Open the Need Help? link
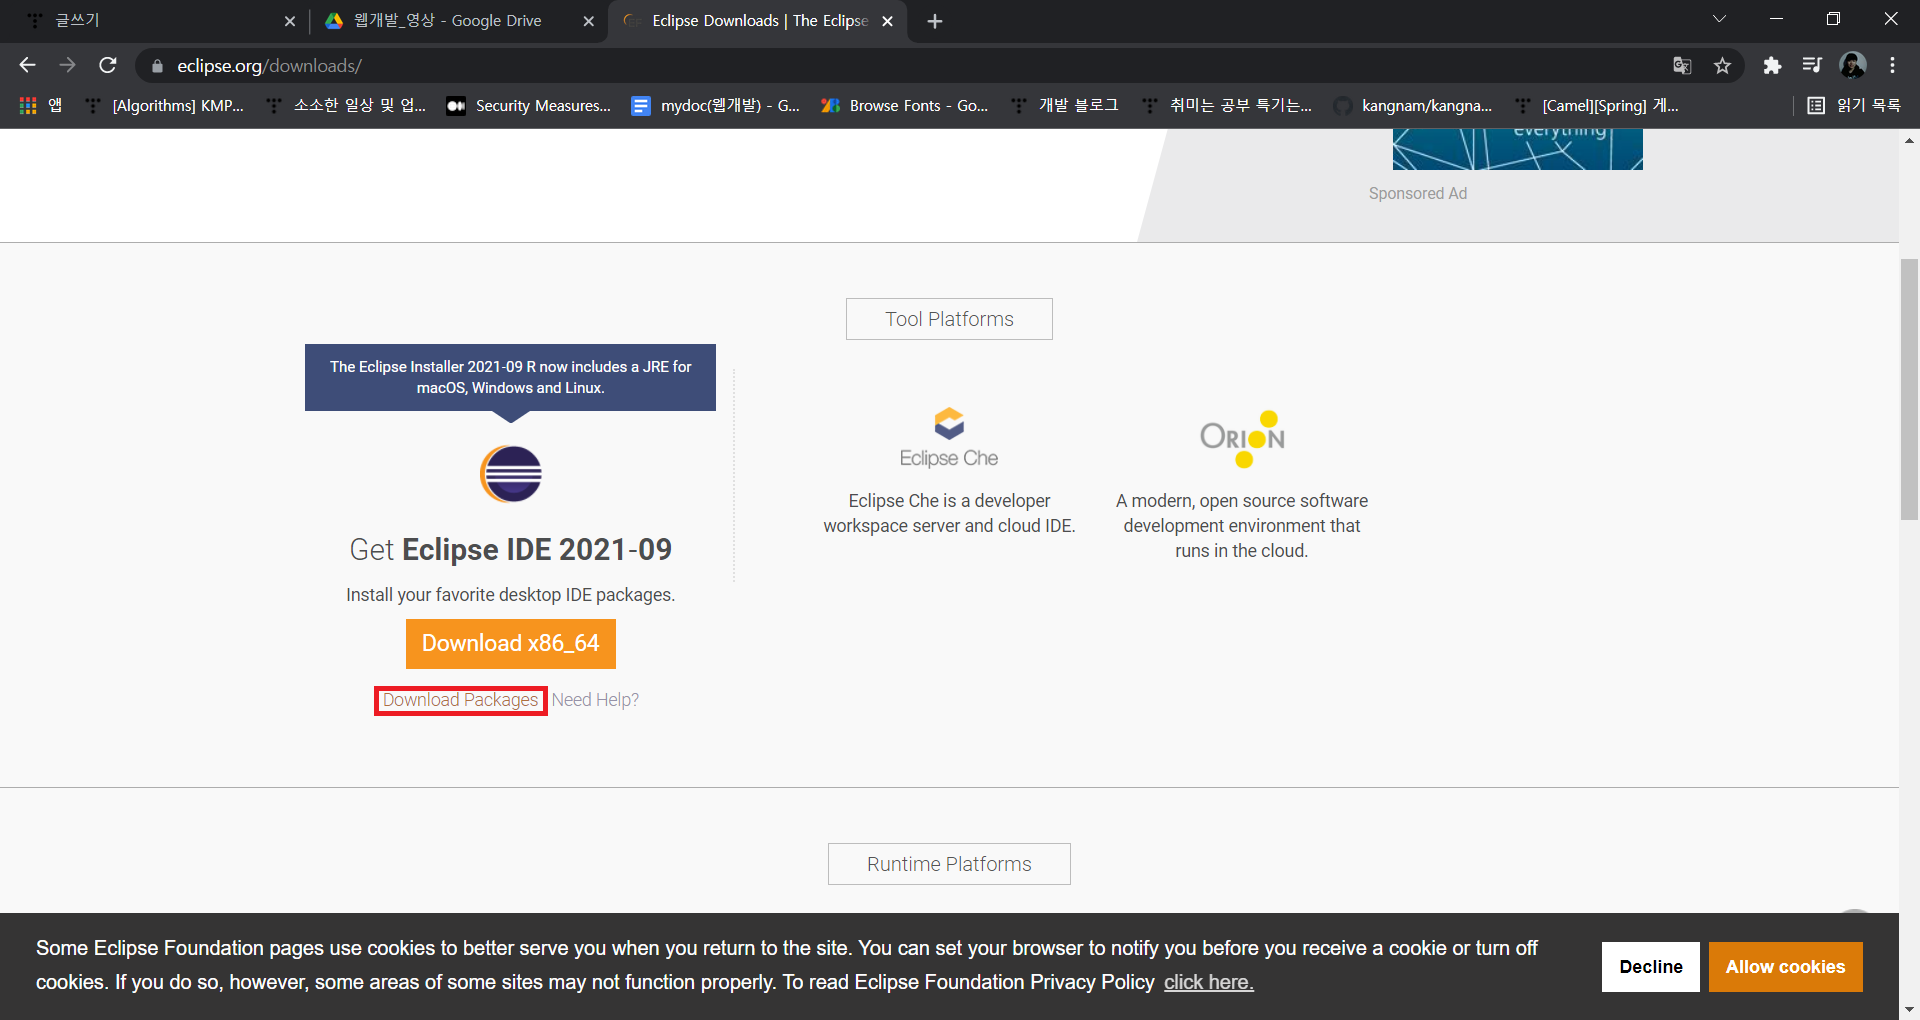Viewport: 1920px width, 1020px height. pos(595,700)
